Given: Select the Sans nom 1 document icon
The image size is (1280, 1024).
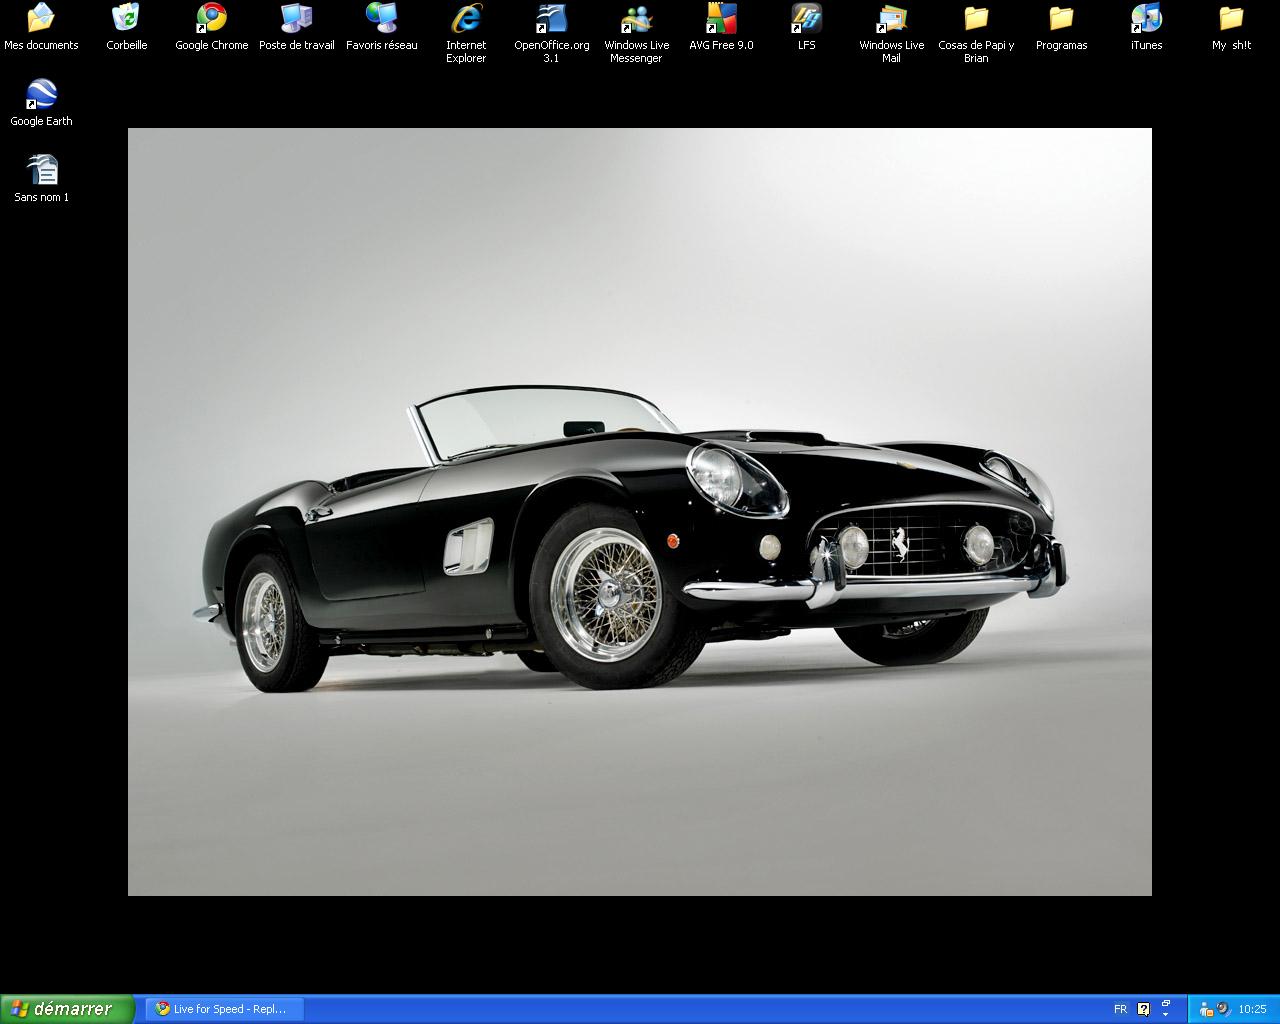Looking at the screenshot, I should (x=41, y=179).
